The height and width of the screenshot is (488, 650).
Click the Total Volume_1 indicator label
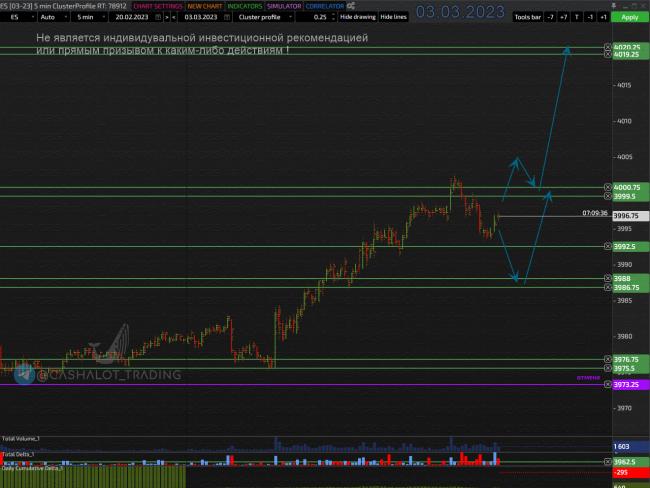tap(21, 439)
